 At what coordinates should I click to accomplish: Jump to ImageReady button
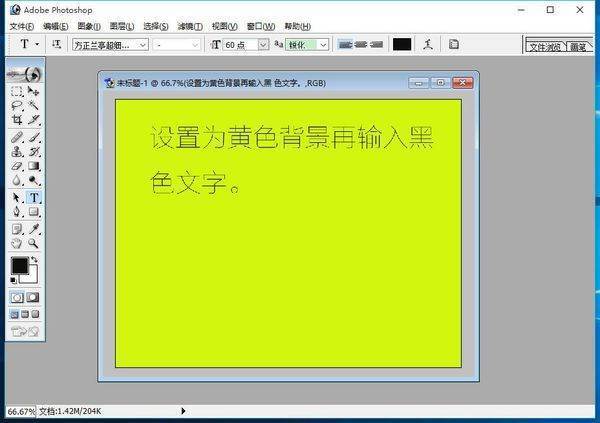pos(25,331)
